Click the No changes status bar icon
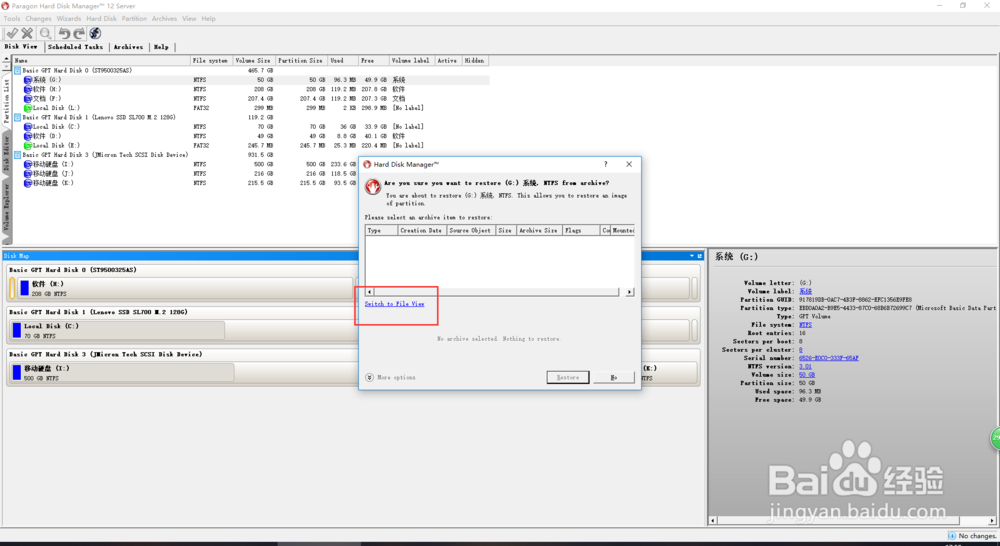The height and width of the screenshot is (546, 1000). (x=952, y=536)
